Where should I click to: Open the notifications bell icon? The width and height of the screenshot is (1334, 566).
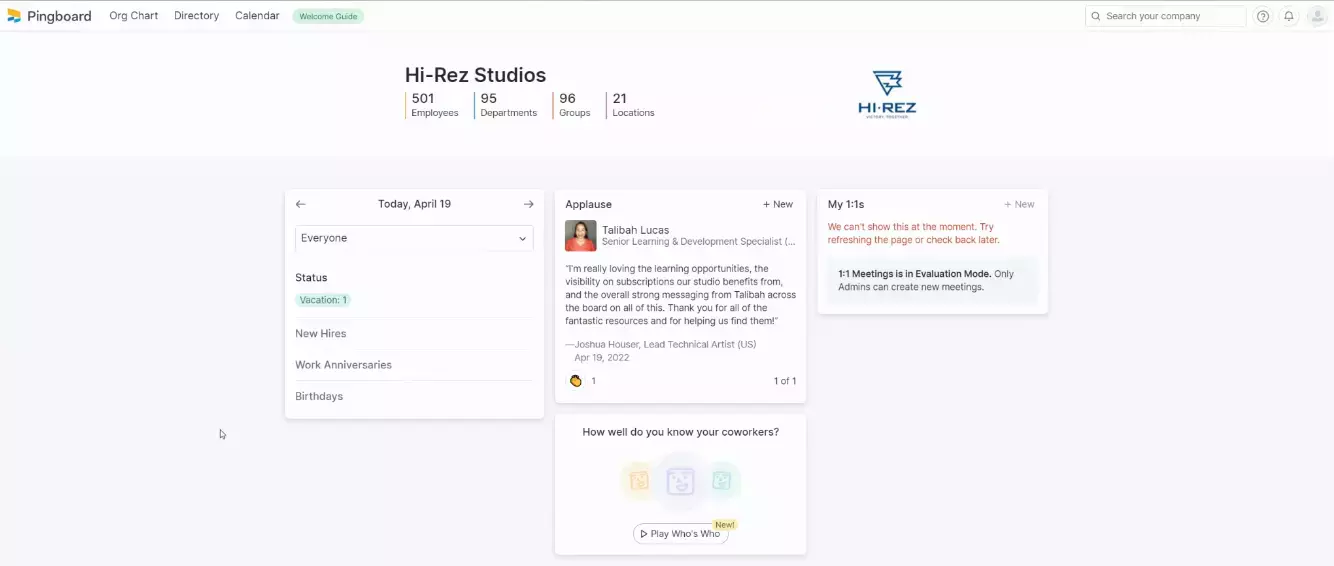(x=1289, y=16)
